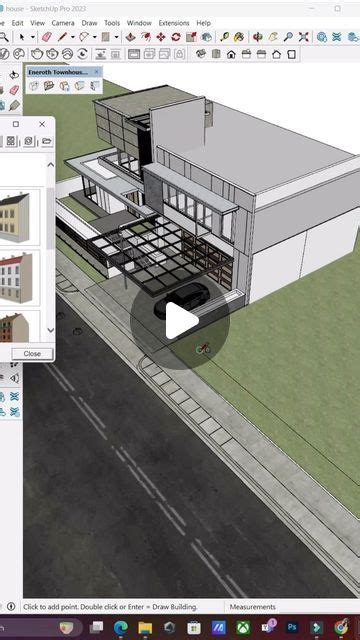
Task: Click the grid view icon in dialog
Action: (x=11, y=141)
